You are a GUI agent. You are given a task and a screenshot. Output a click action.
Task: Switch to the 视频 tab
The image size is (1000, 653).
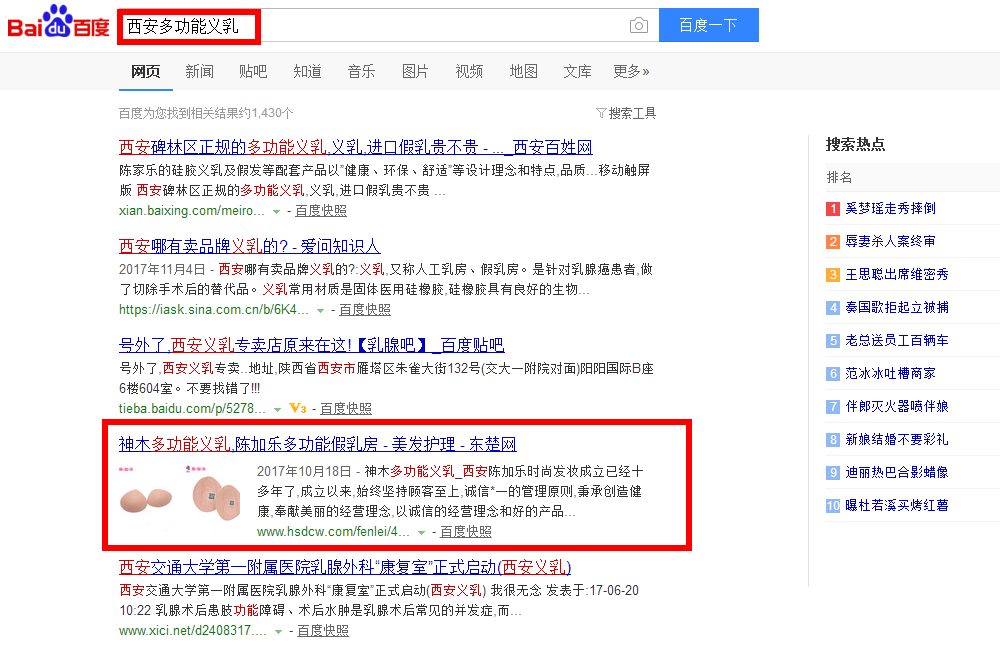pos(469,71)
